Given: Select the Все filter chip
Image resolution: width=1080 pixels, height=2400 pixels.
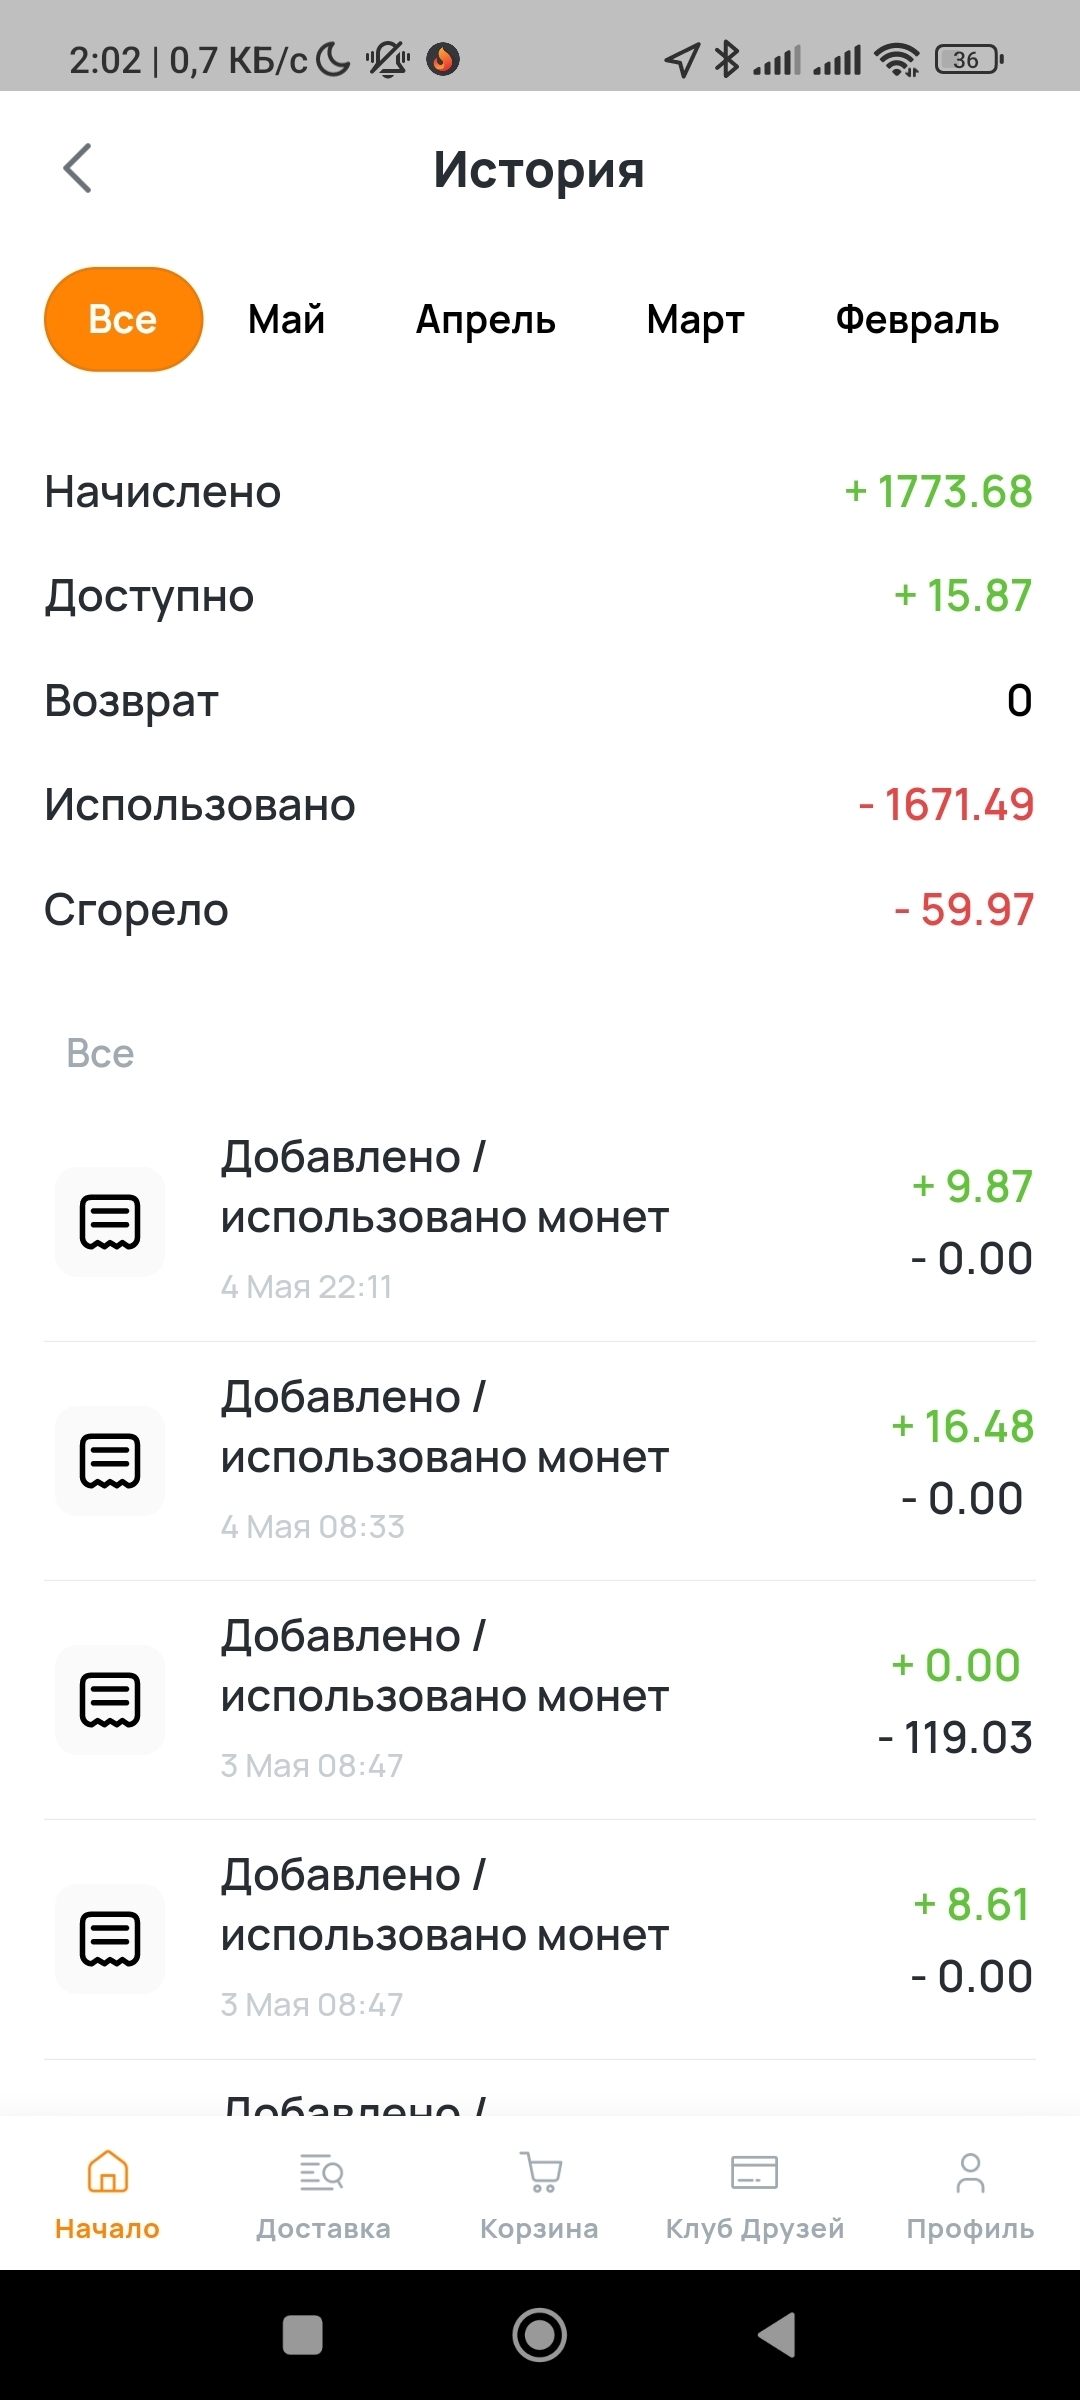Looking at the screenshot, I should tap(123, 320).
